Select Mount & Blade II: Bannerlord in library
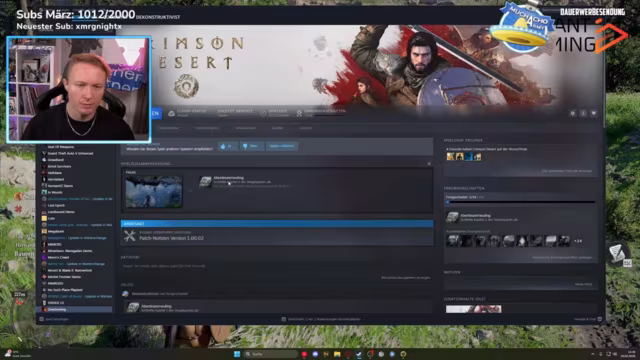This screenshot has height=360, width=640. click(70, 270)
